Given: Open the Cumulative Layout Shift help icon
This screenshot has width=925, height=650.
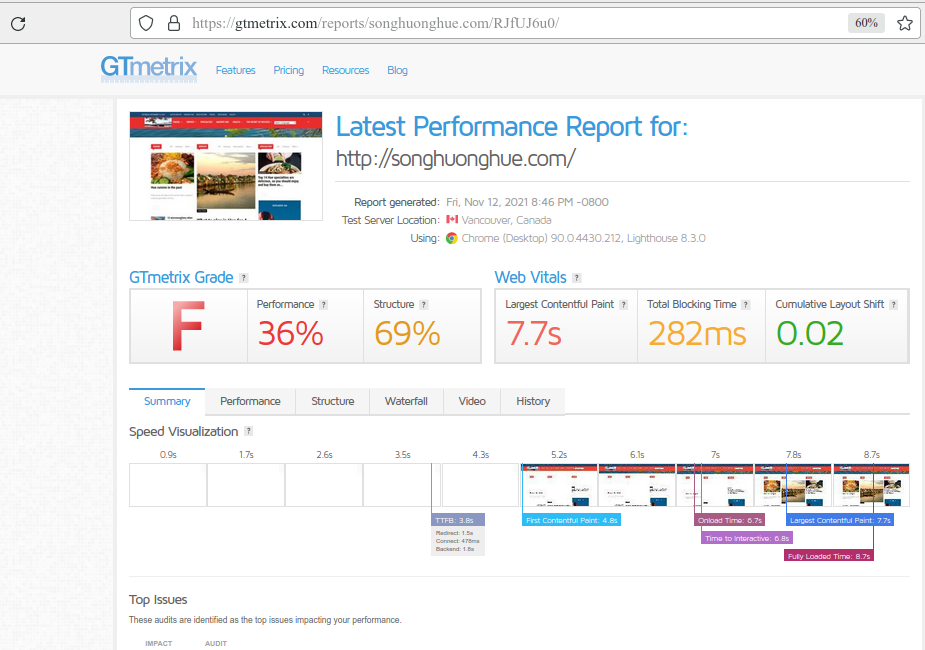Looking at the screenshot, I should click(x=894, y=305).
